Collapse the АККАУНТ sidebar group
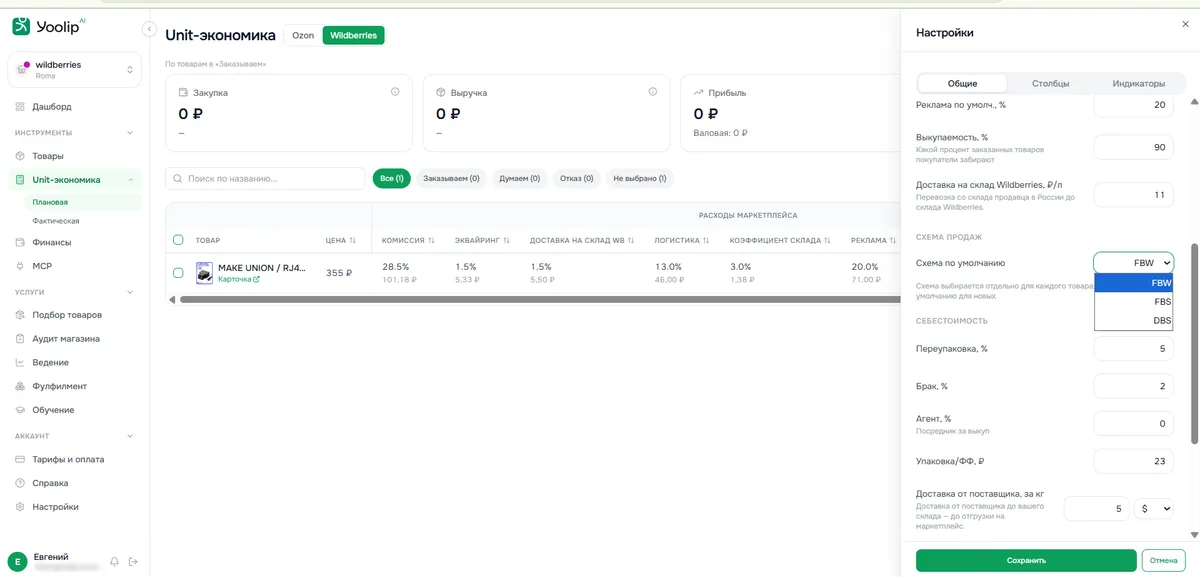This screenshot has width=1200, height=577. pos(129,436)
